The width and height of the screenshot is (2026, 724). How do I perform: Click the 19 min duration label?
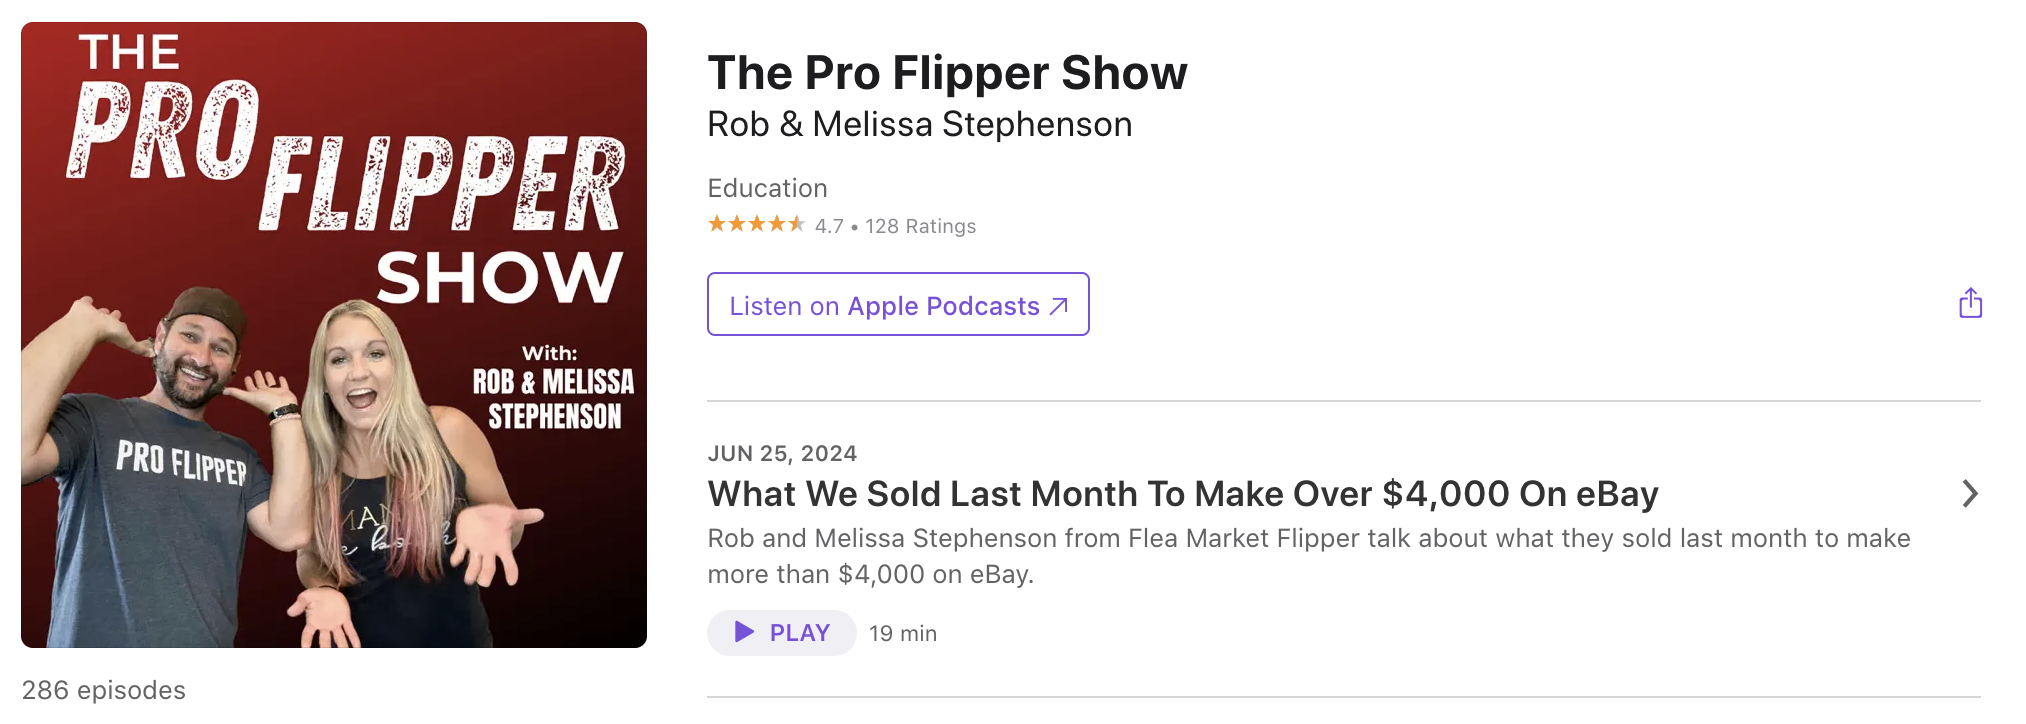point(901,632)
